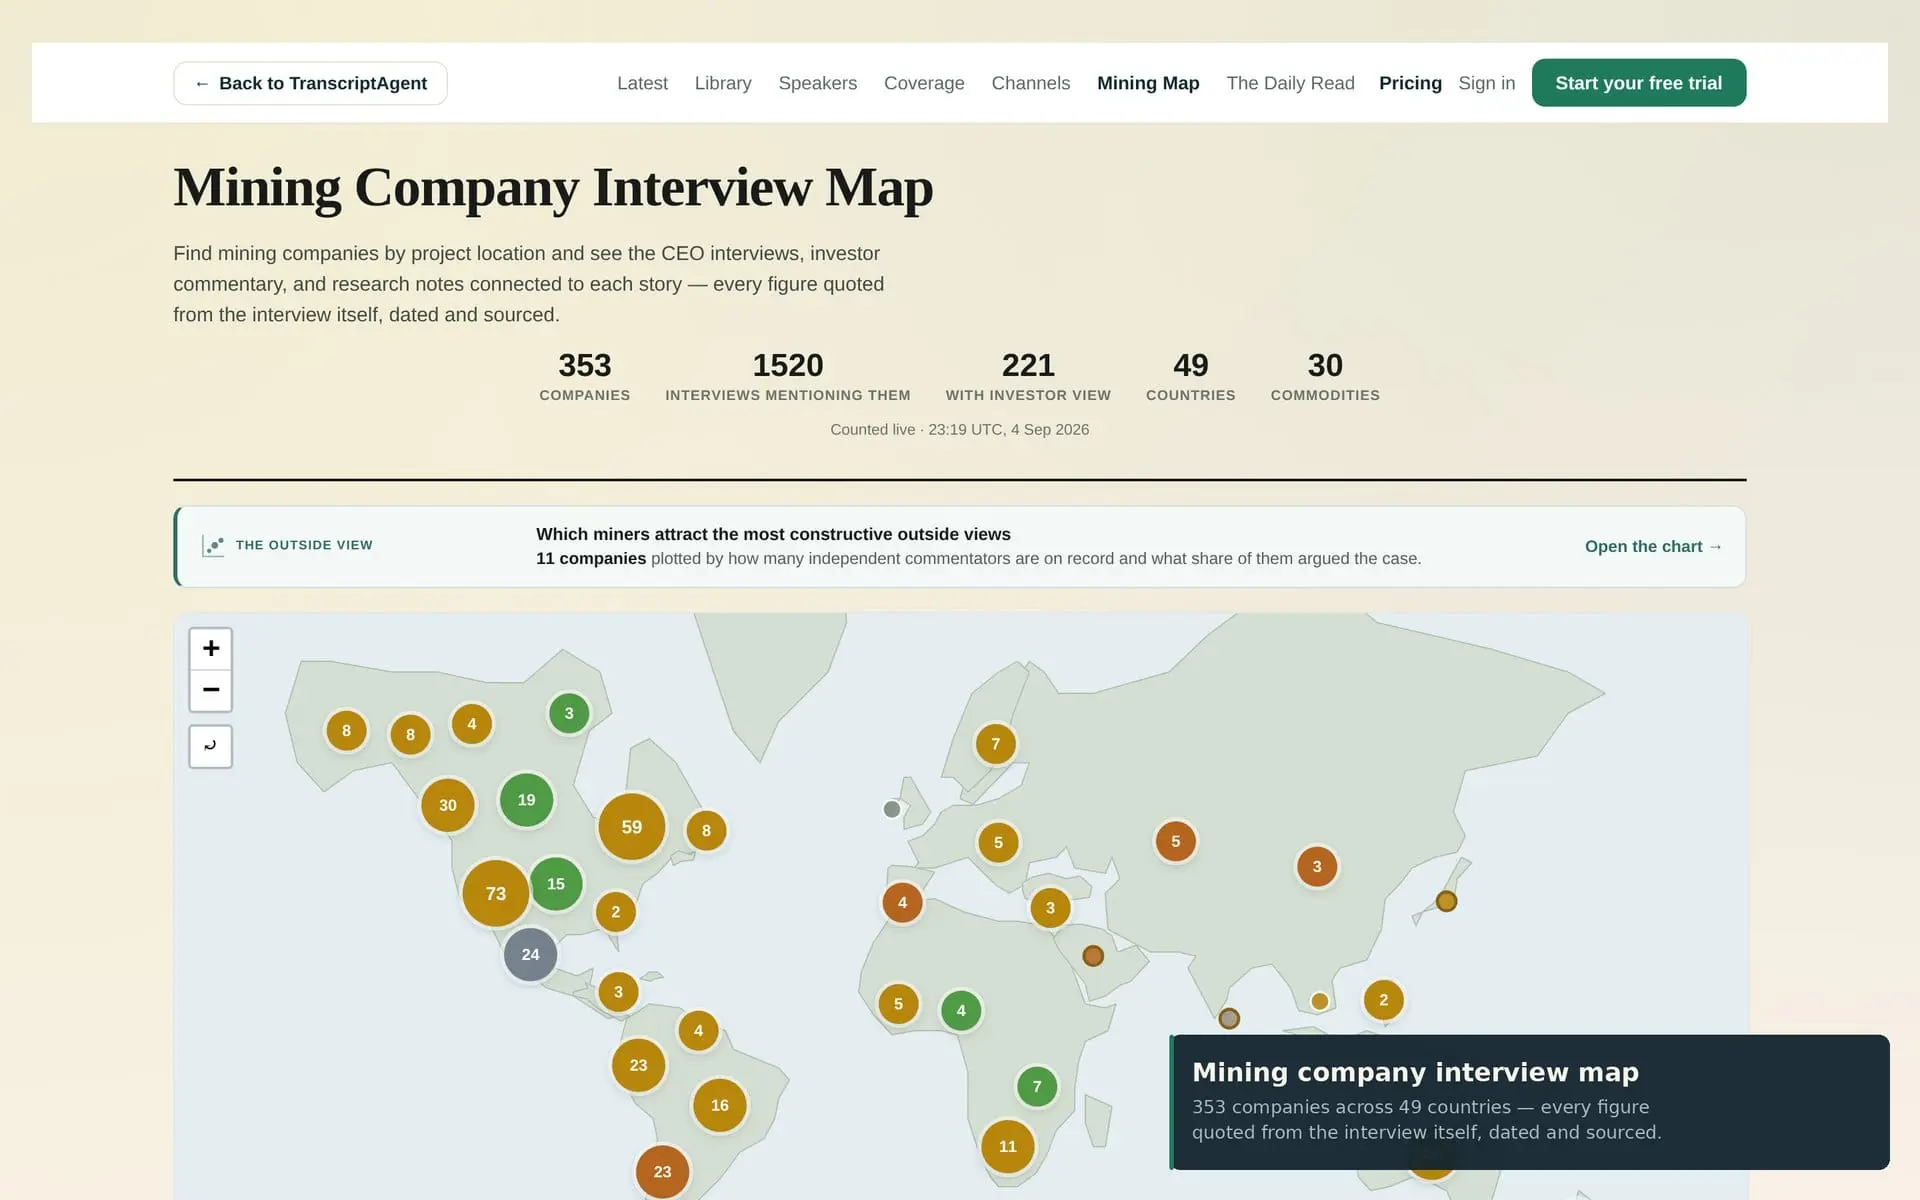Click the scatter chart icon beside The Outside View
Image resolution: width=1920 pixels, height=1200 pixels.
pyautogui.click(x=213, y=545)
